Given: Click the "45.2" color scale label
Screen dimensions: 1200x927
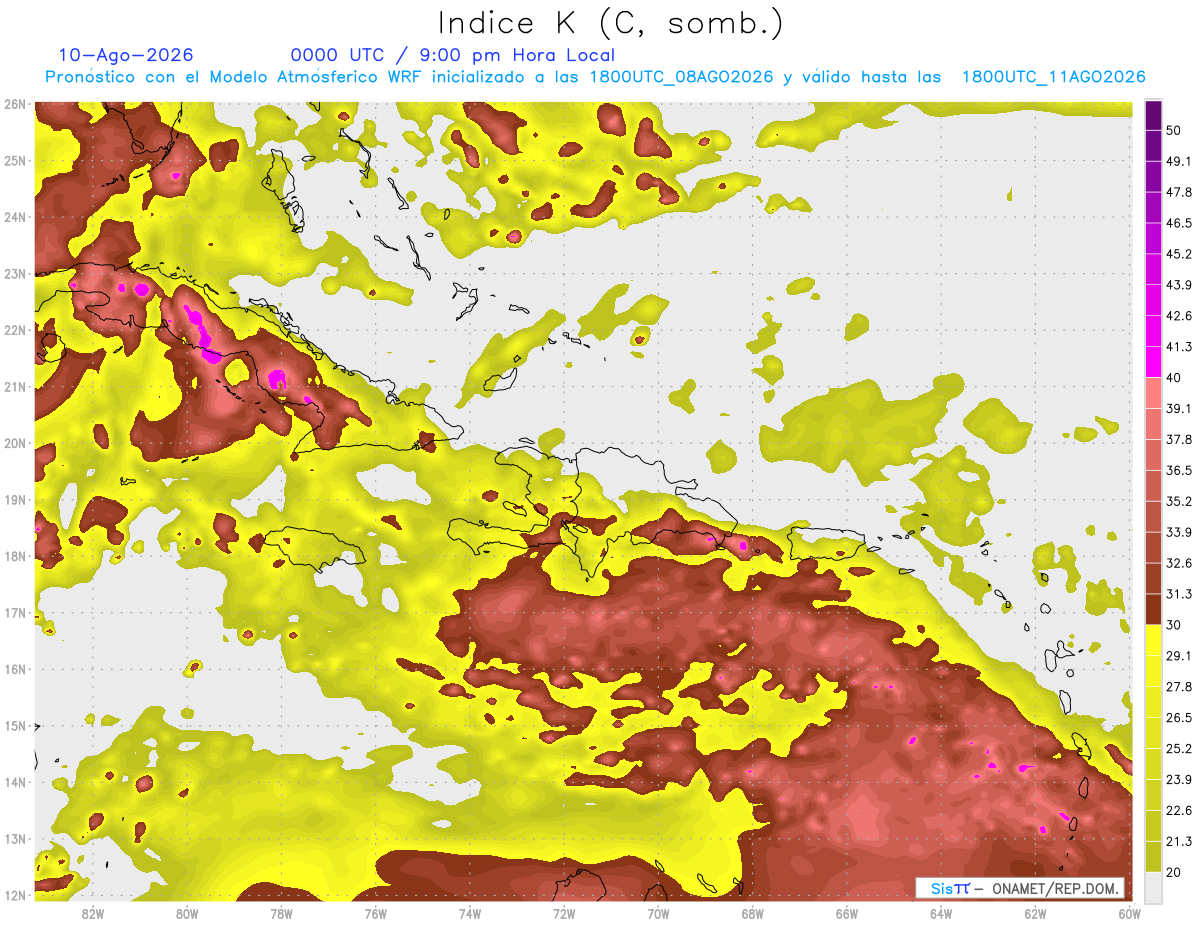Looking at the screenshot, I should pos(1178,254).
